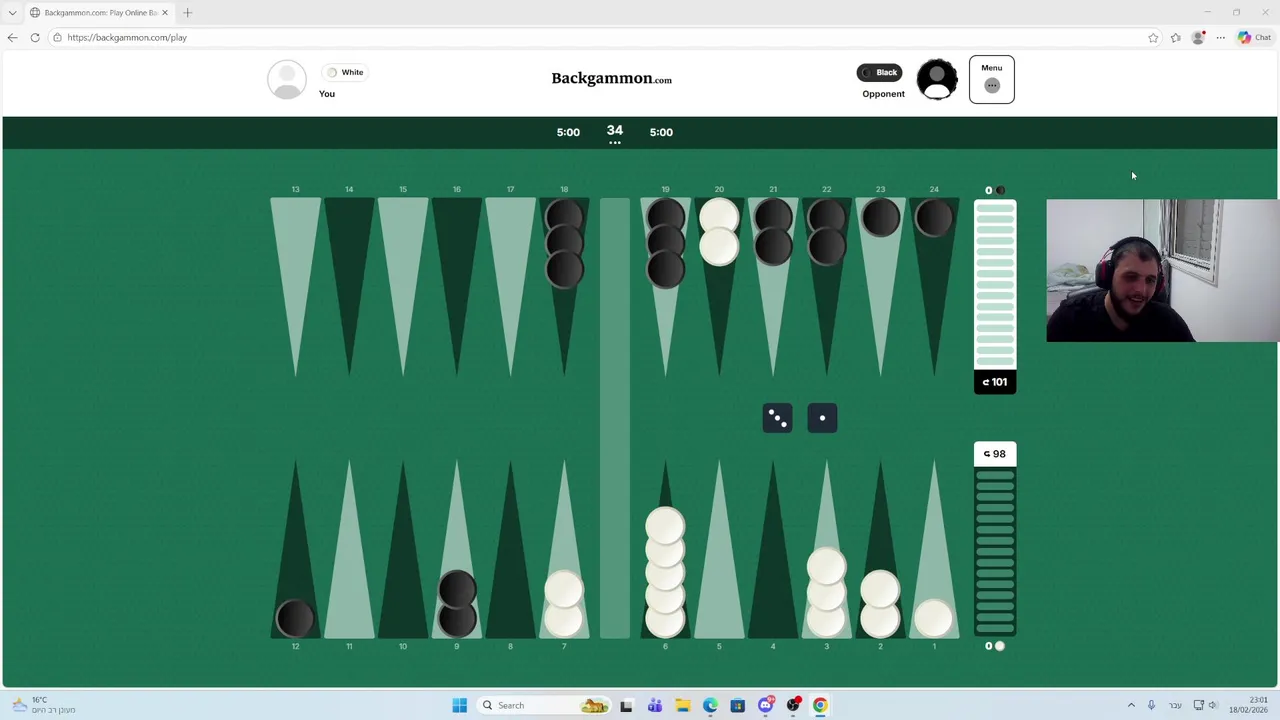Click the opponent's black avatar
This screenshot has width=1280, height=720.
pyautogui.click(x=937, y=80)
